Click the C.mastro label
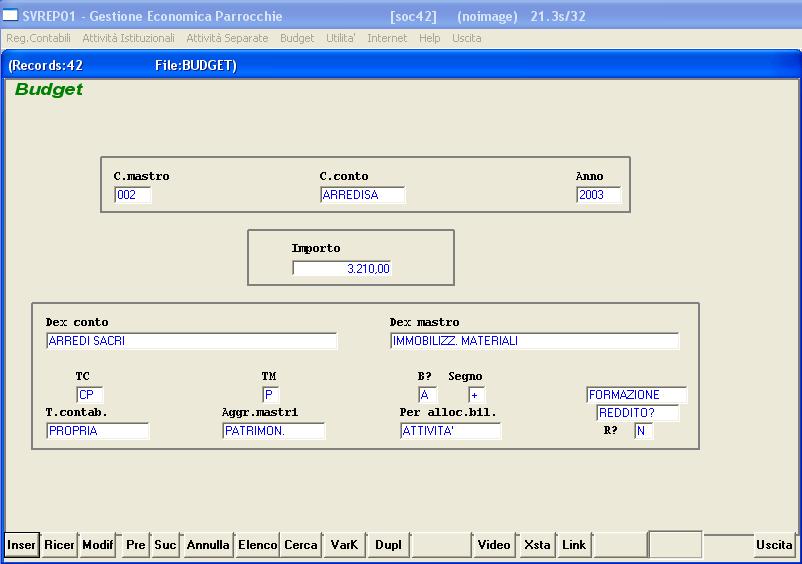802x564 pixels. 141,176
